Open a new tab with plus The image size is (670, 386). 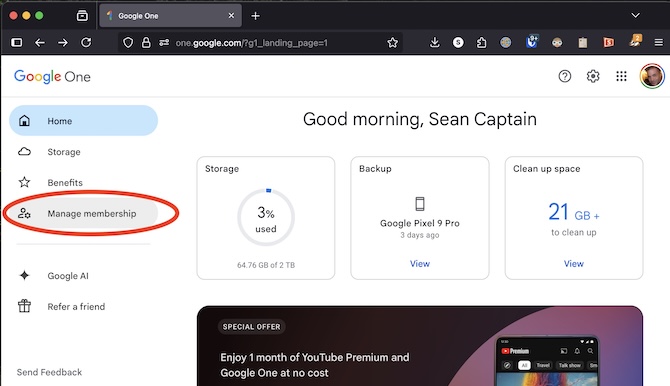coord(256,16)
